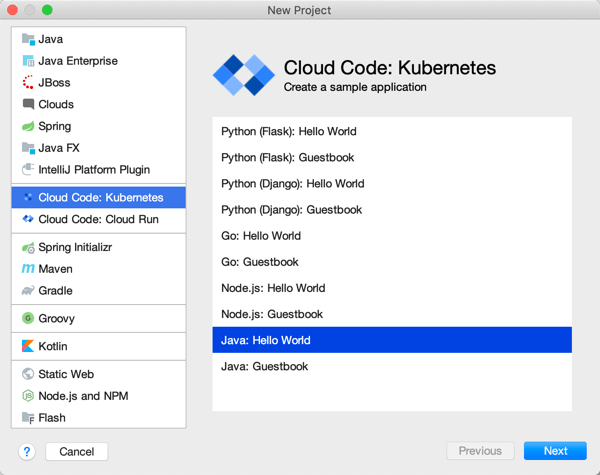
Task: Choose Go: Guestbook sample
Action: point(392,262)
